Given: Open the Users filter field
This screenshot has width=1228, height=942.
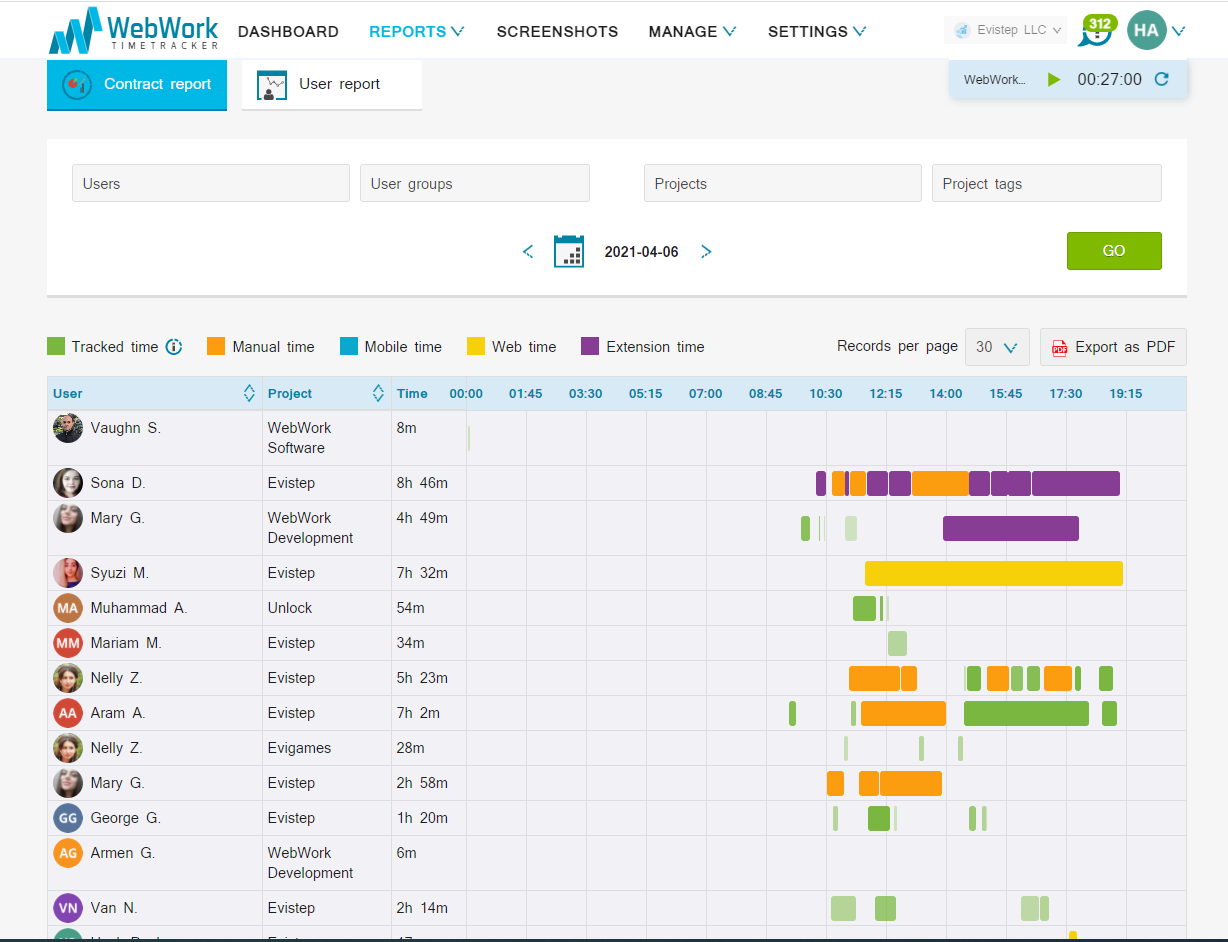Looking at the screenshot, I should click(211, 183).
